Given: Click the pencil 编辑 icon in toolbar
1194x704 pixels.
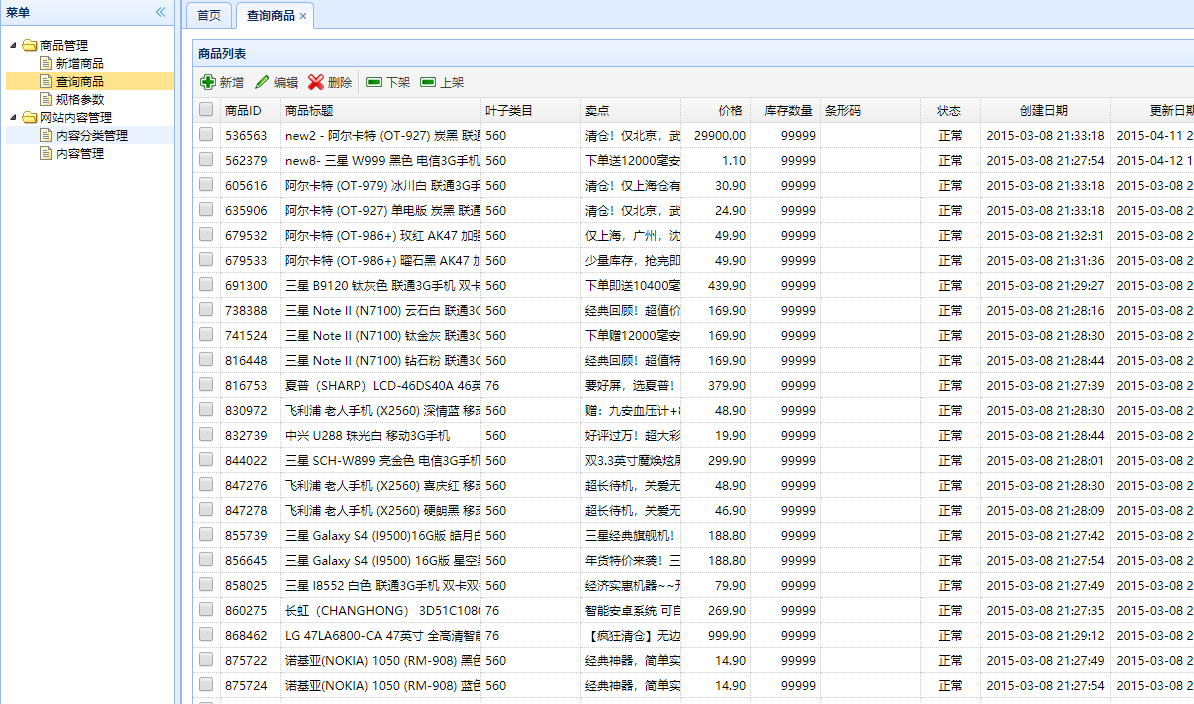Looking at the screenshot, I should (x=262, y=83).
